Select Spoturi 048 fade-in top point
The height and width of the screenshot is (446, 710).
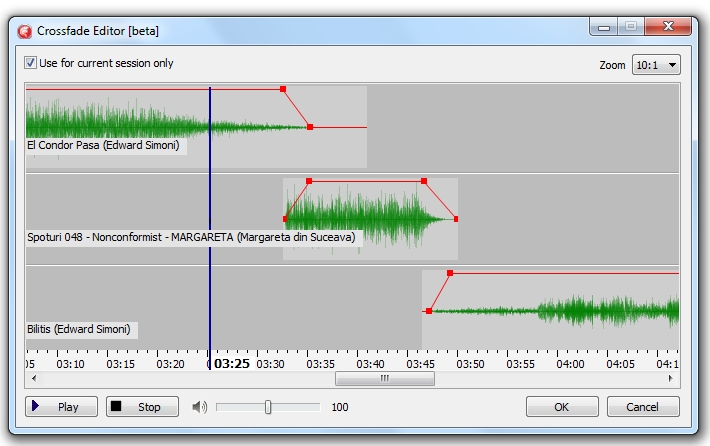pos(309,181)
